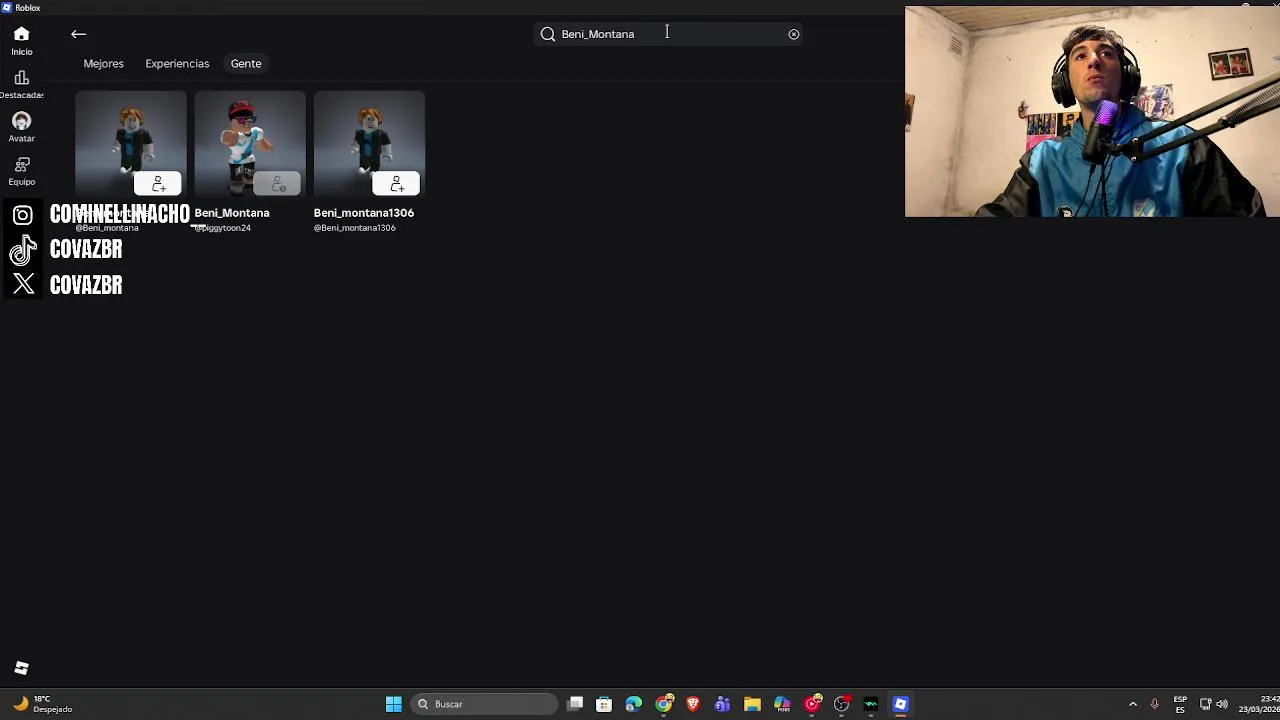Click the microphone tray icon
The image size is (1280, 720).
point(1154,704)
